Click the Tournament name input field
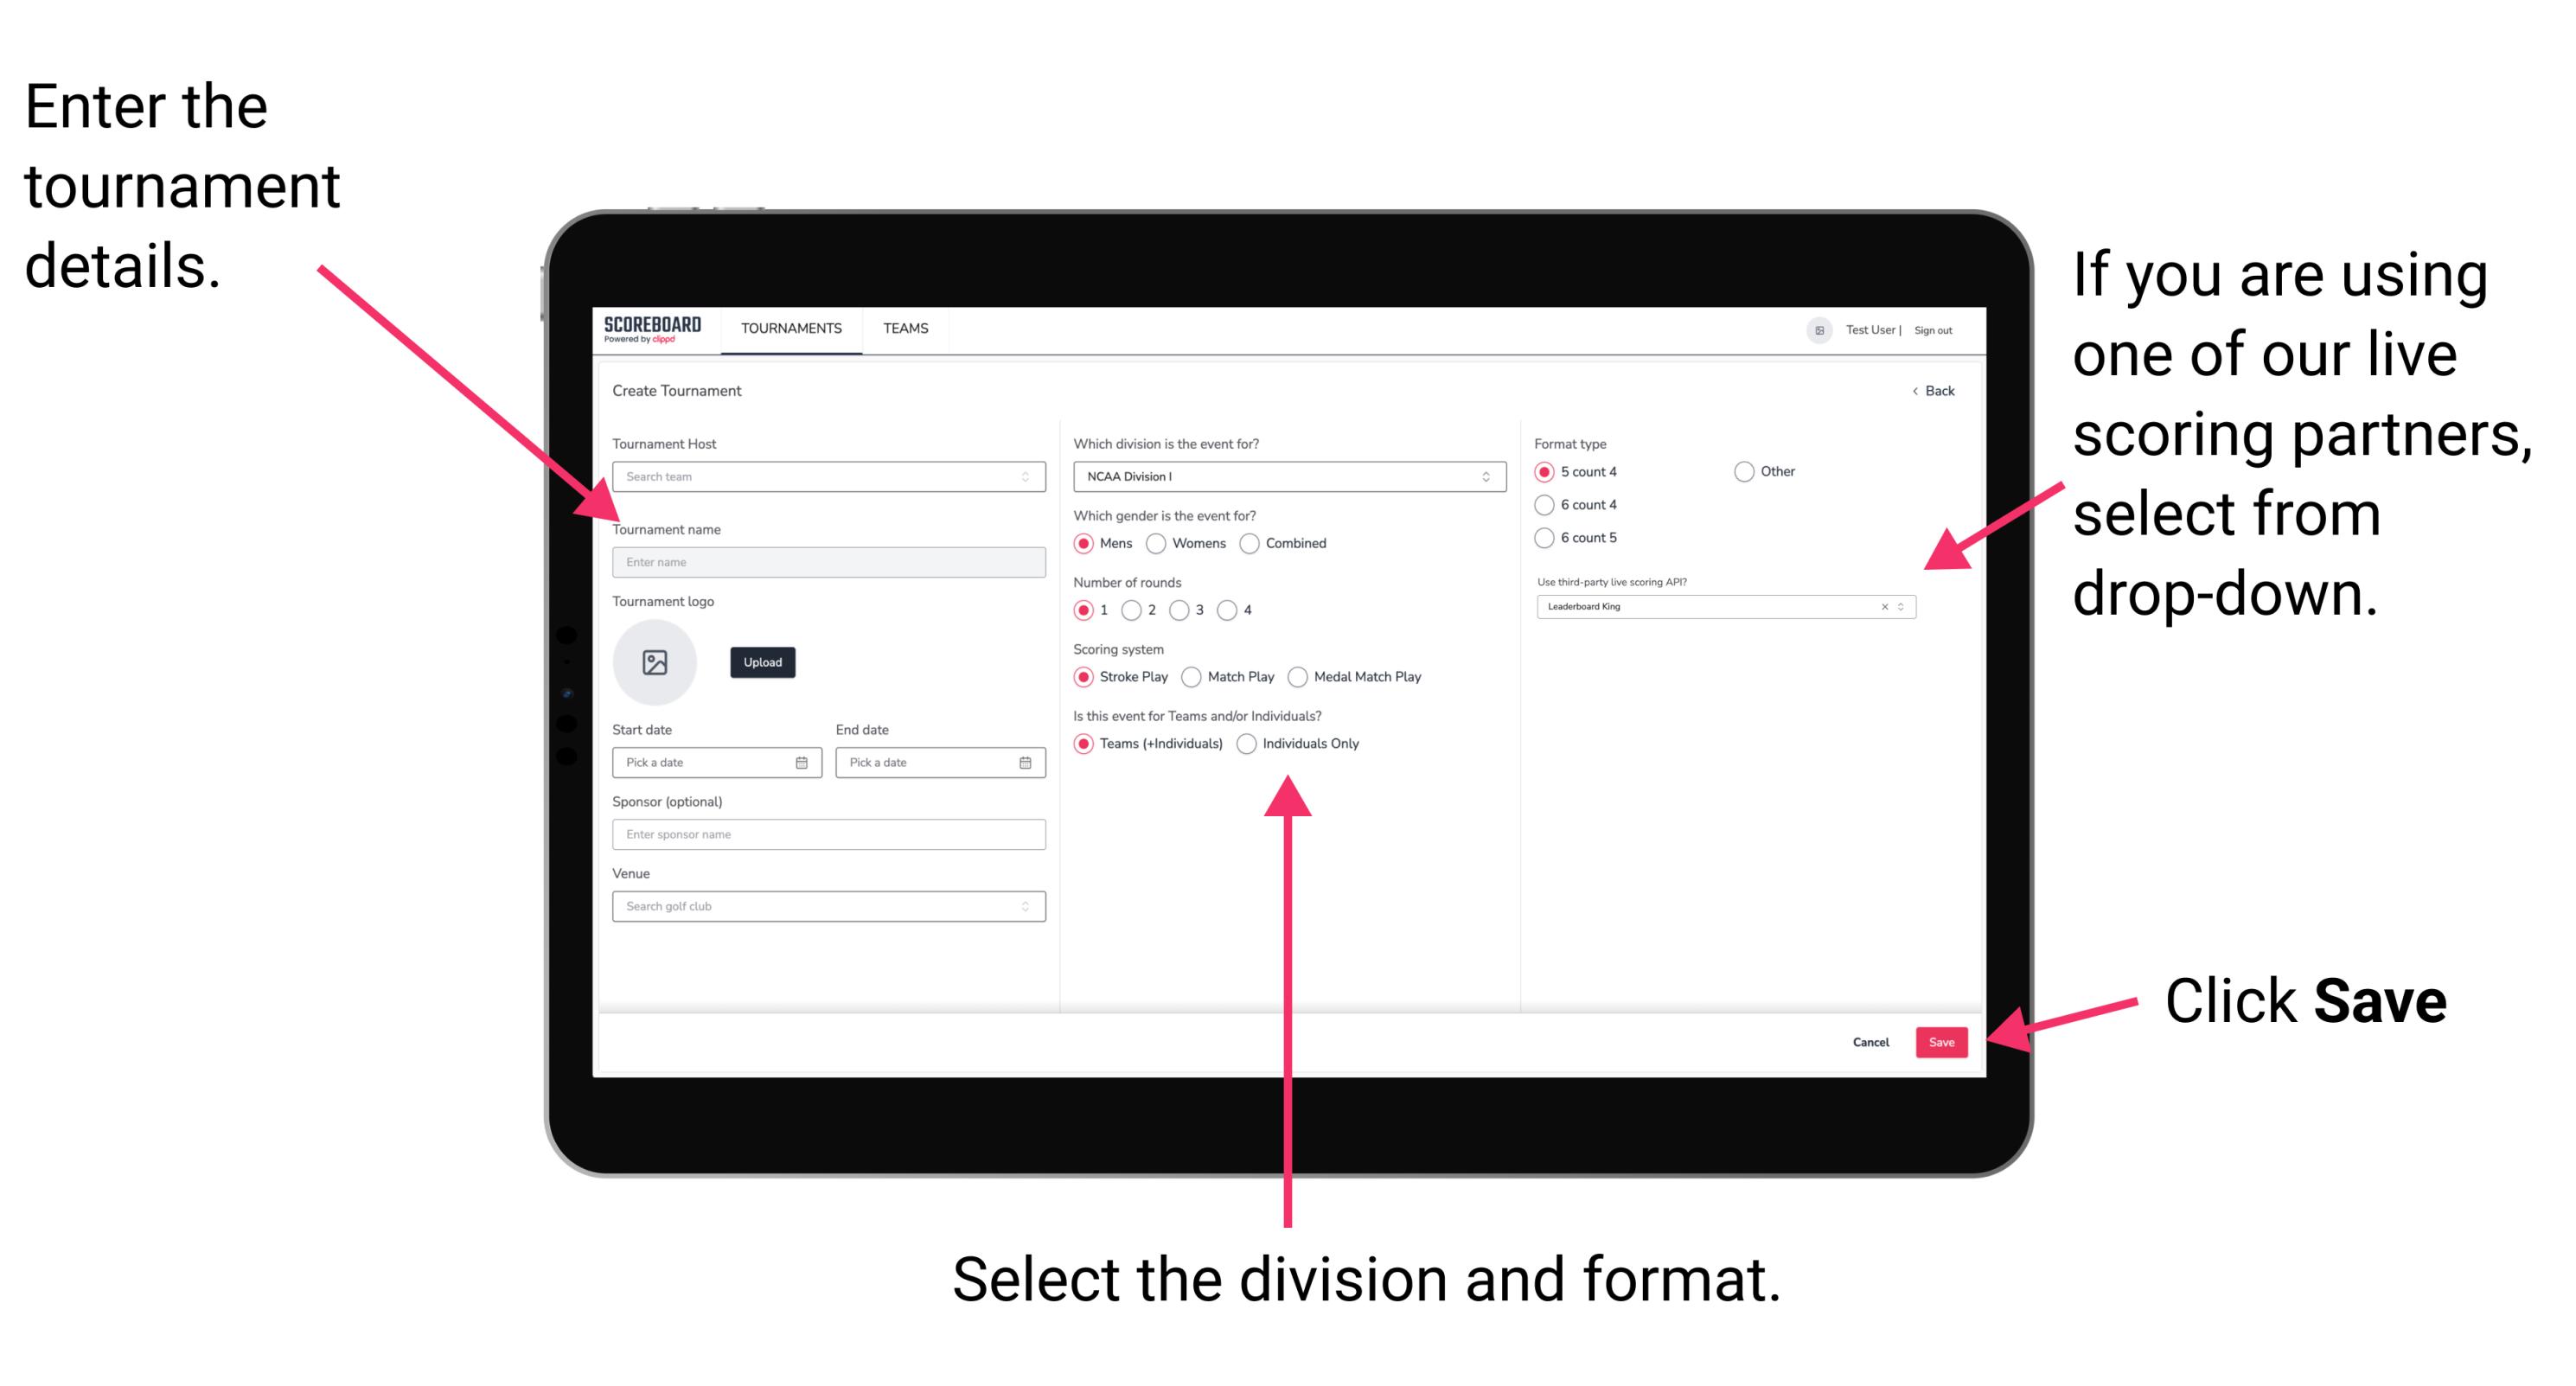 (825, 561)
